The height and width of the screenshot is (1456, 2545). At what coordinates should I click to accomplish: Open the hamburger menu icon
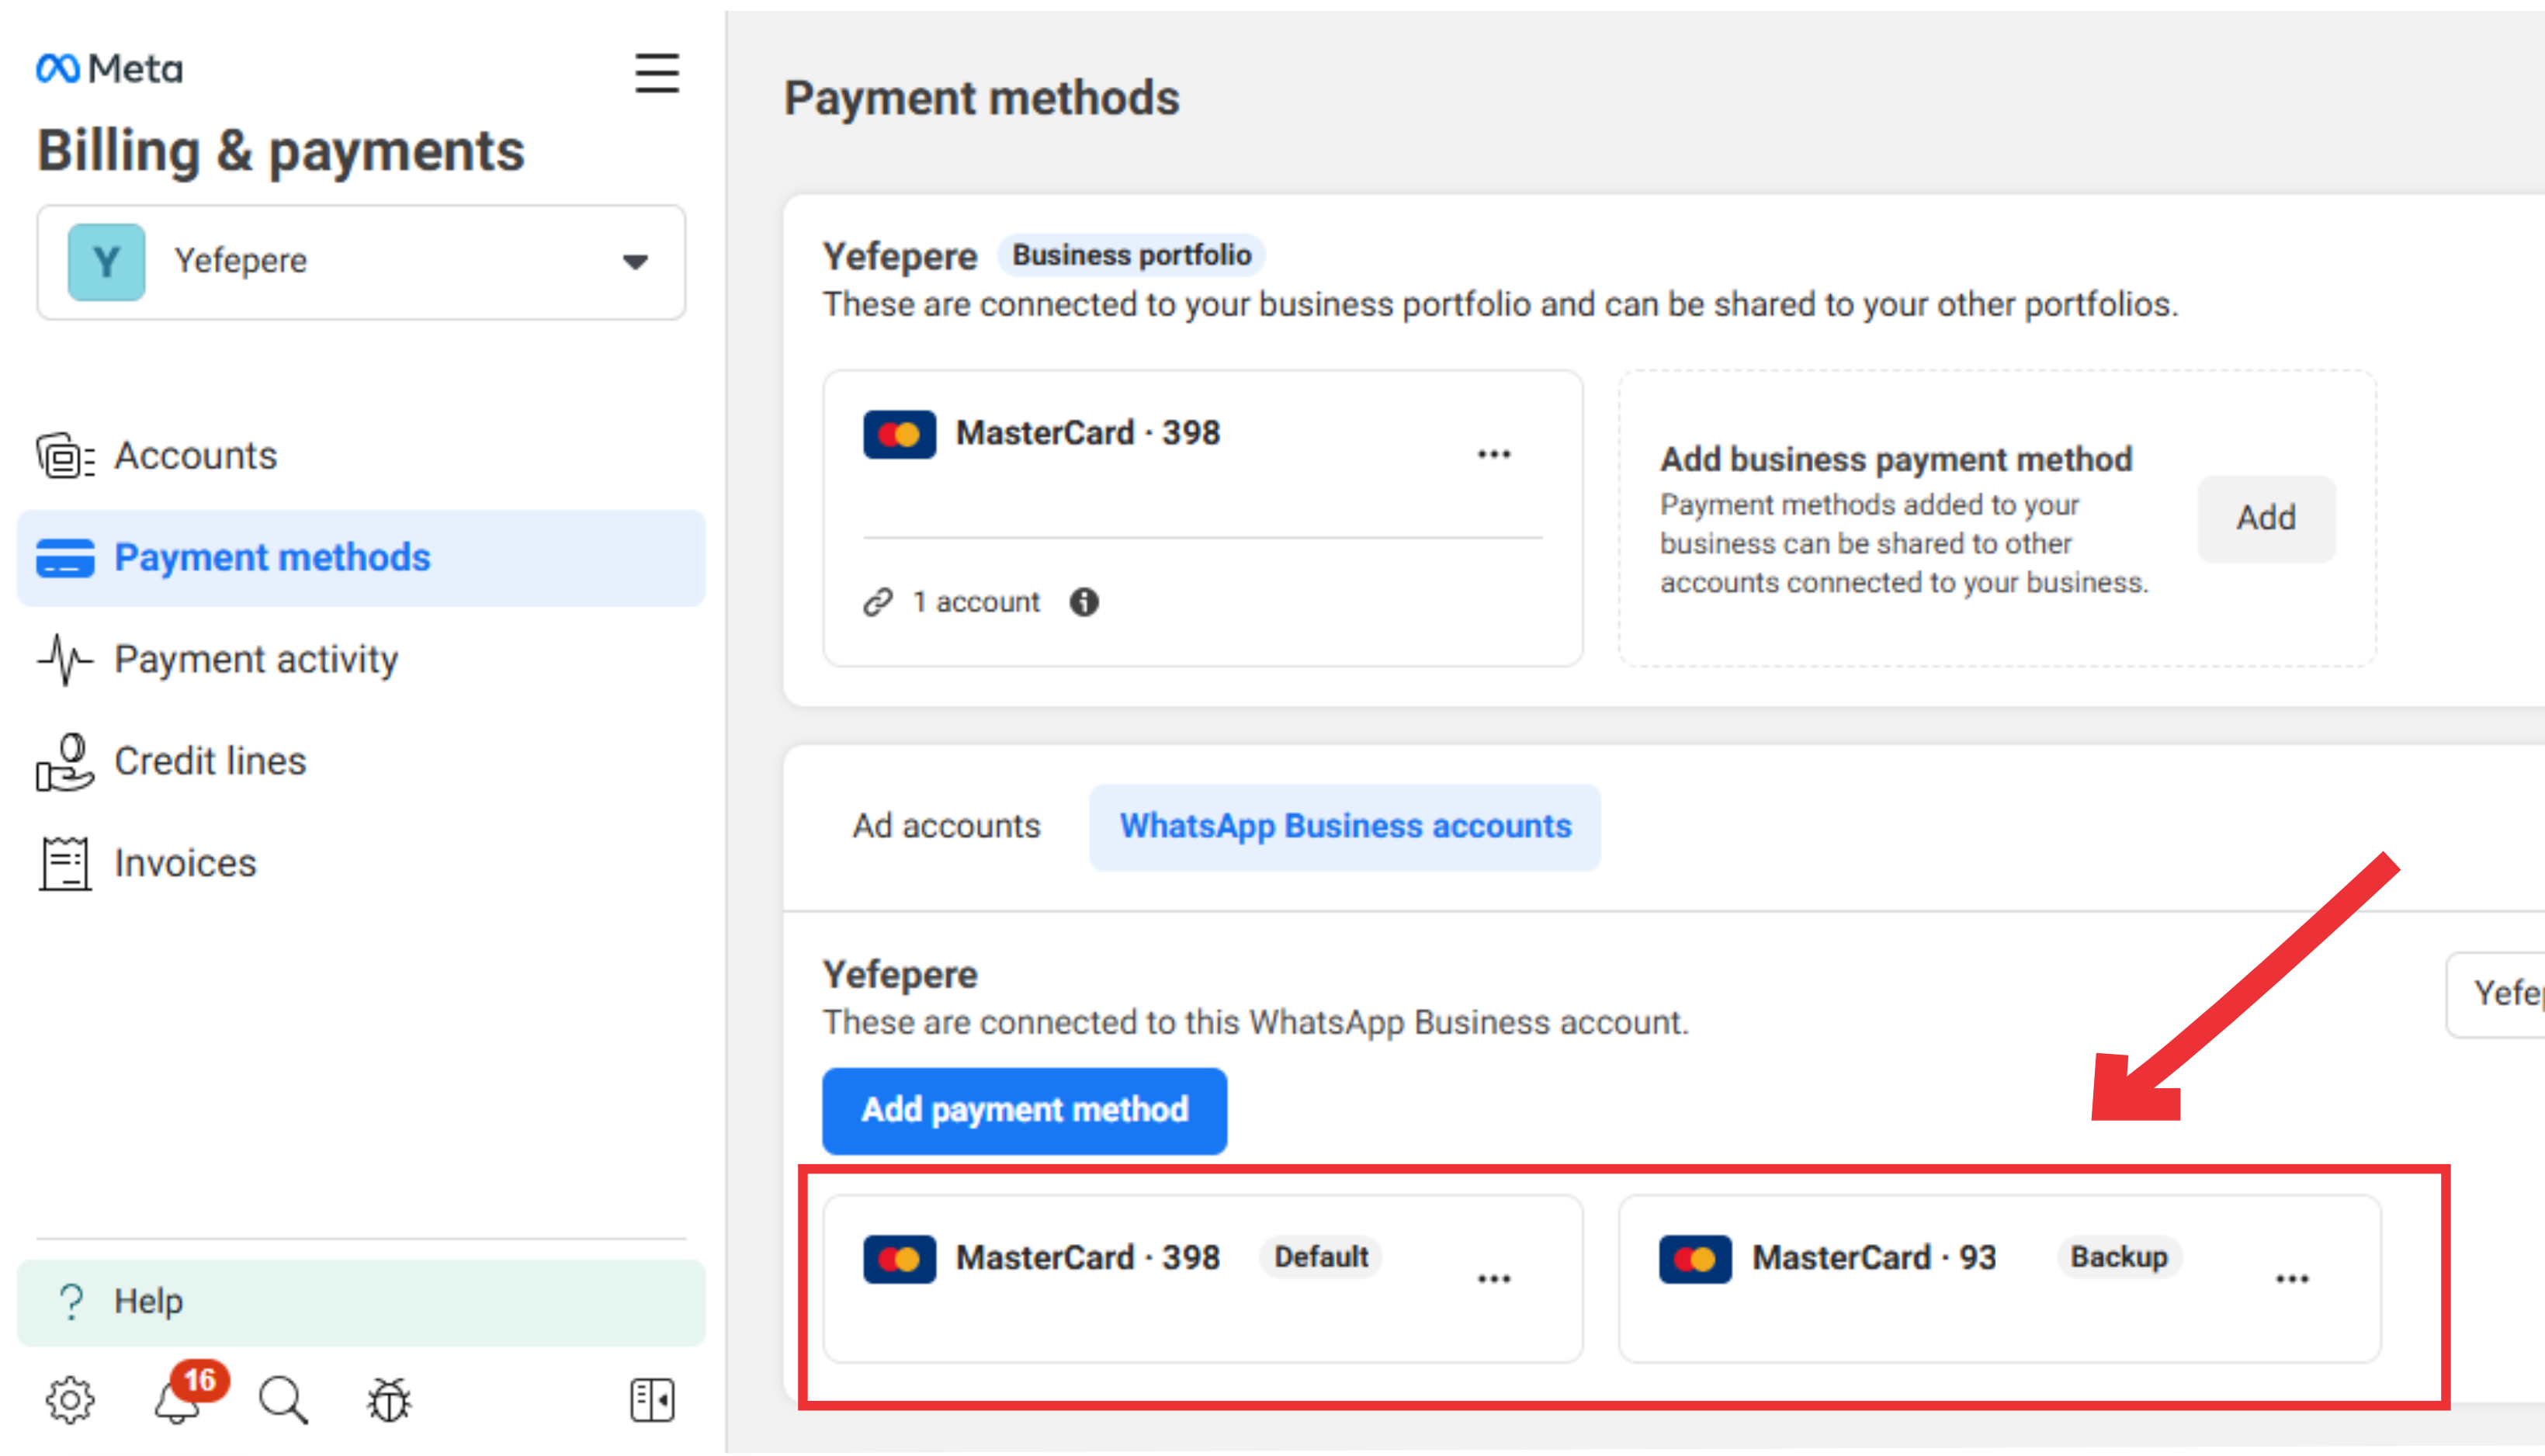(657, 74)
